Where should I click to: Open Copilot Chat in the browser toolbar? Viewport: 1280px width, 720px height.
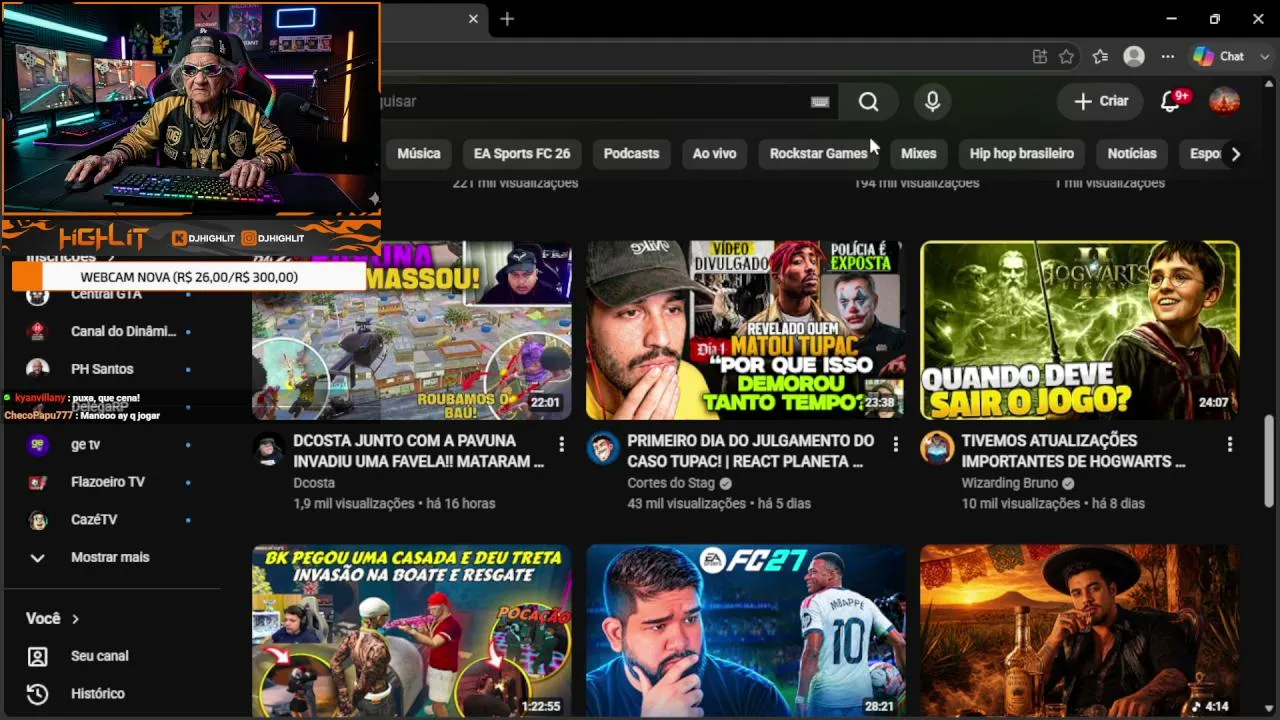(x=1219, y=57)
